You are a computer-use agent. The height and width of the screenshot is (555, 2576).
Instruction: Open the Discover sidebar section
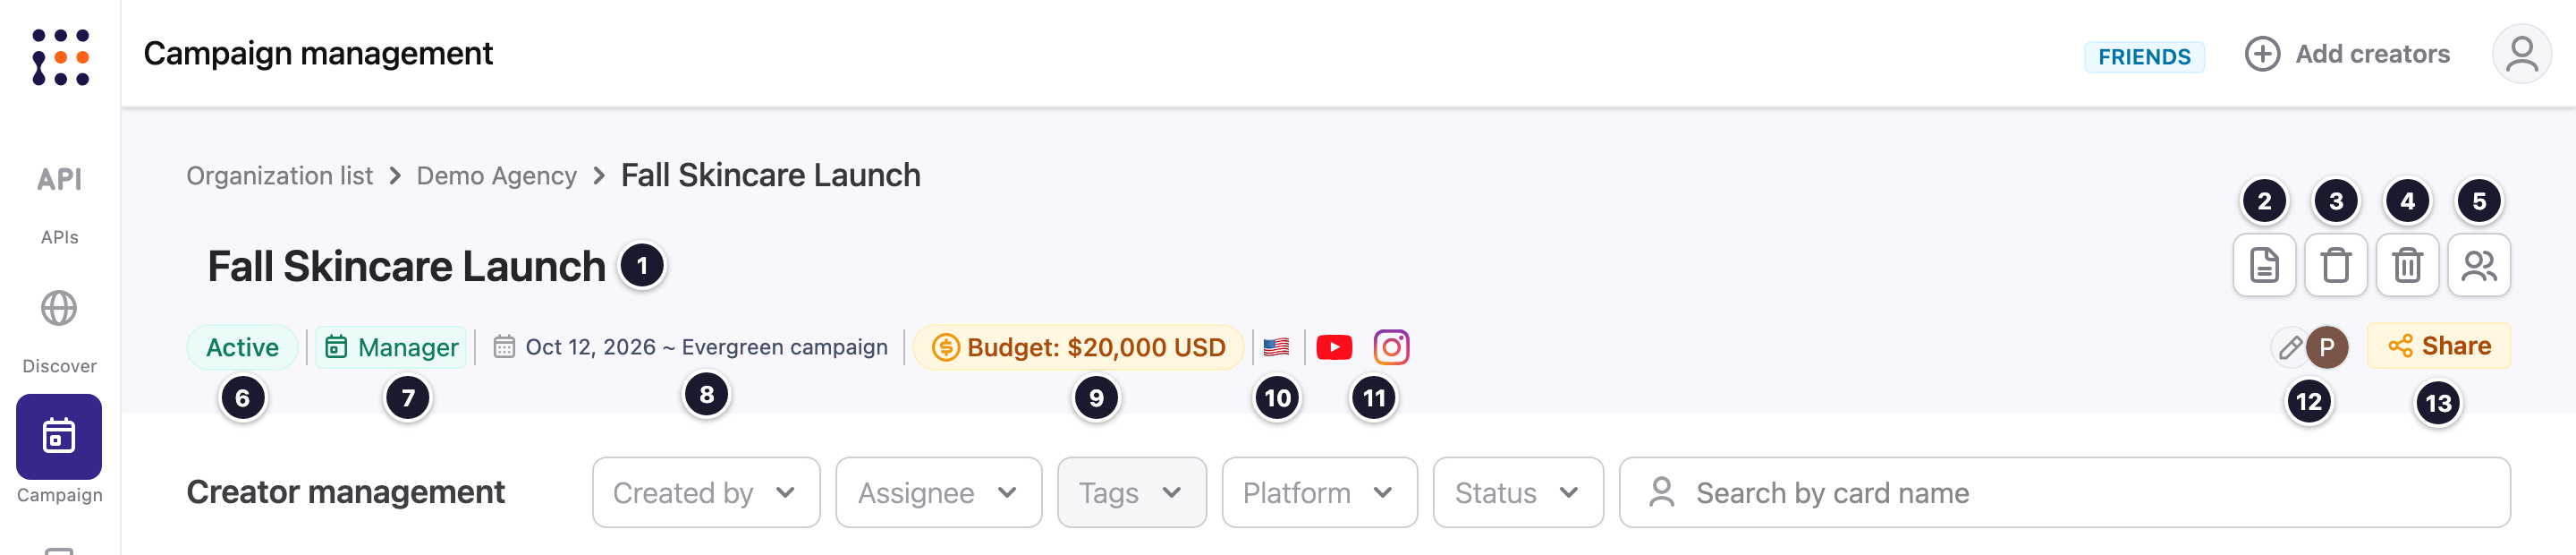point(59,332)
